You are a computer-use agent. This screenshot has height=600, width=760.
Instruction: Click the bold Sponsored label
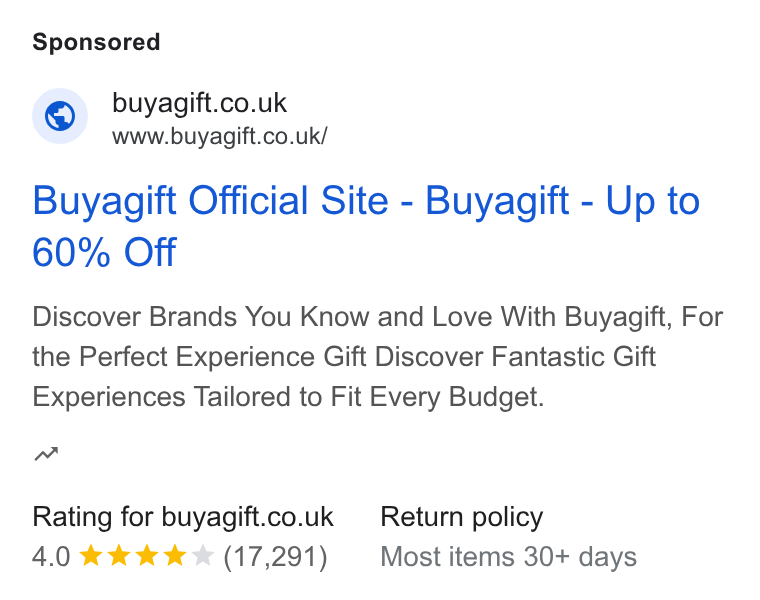(96, 42)
